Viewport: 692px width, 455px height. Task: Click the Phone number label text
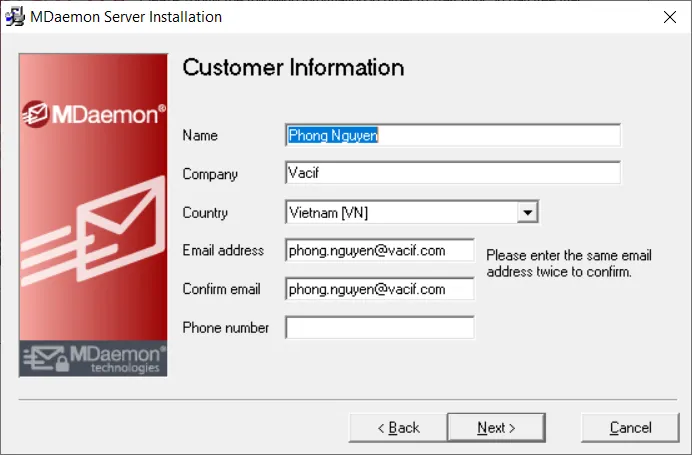(226, 327)
